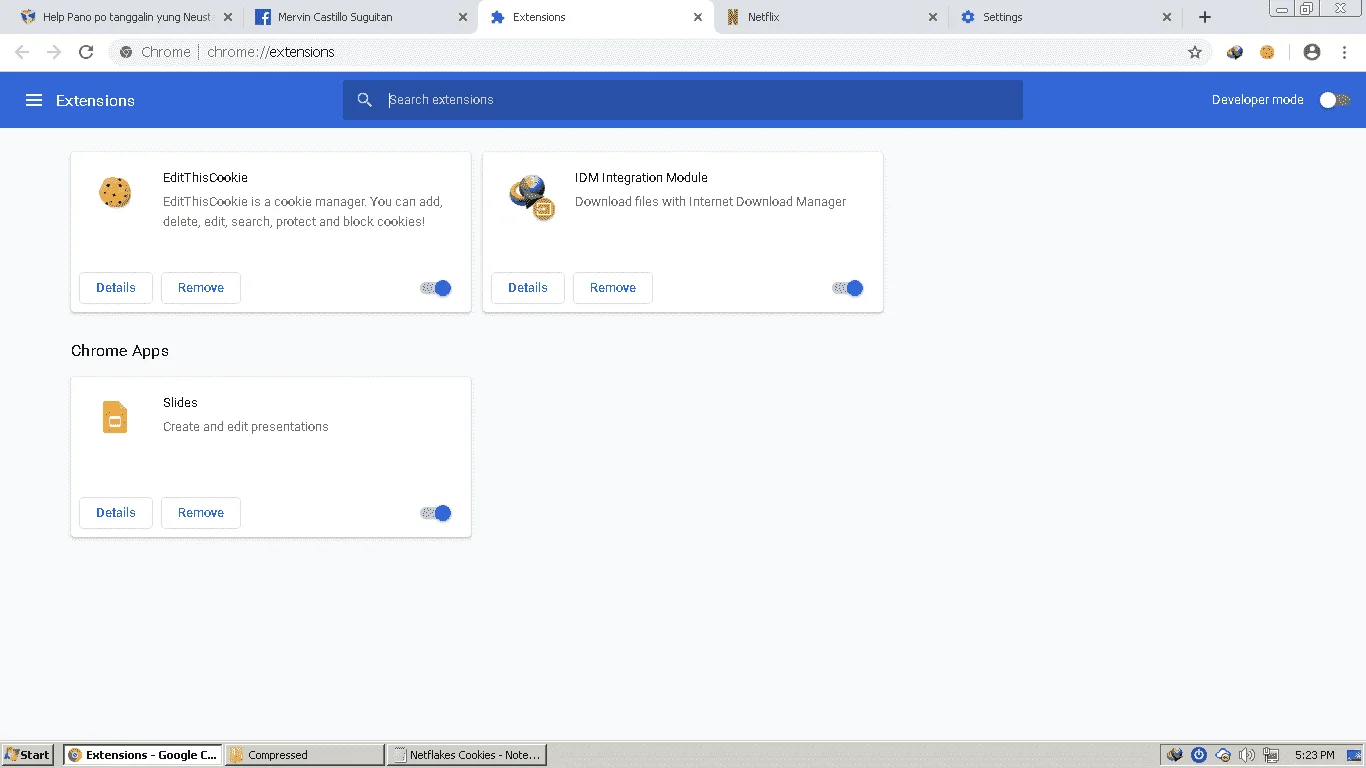Click the 'Create and edit presentations' description

click(246, 427)
